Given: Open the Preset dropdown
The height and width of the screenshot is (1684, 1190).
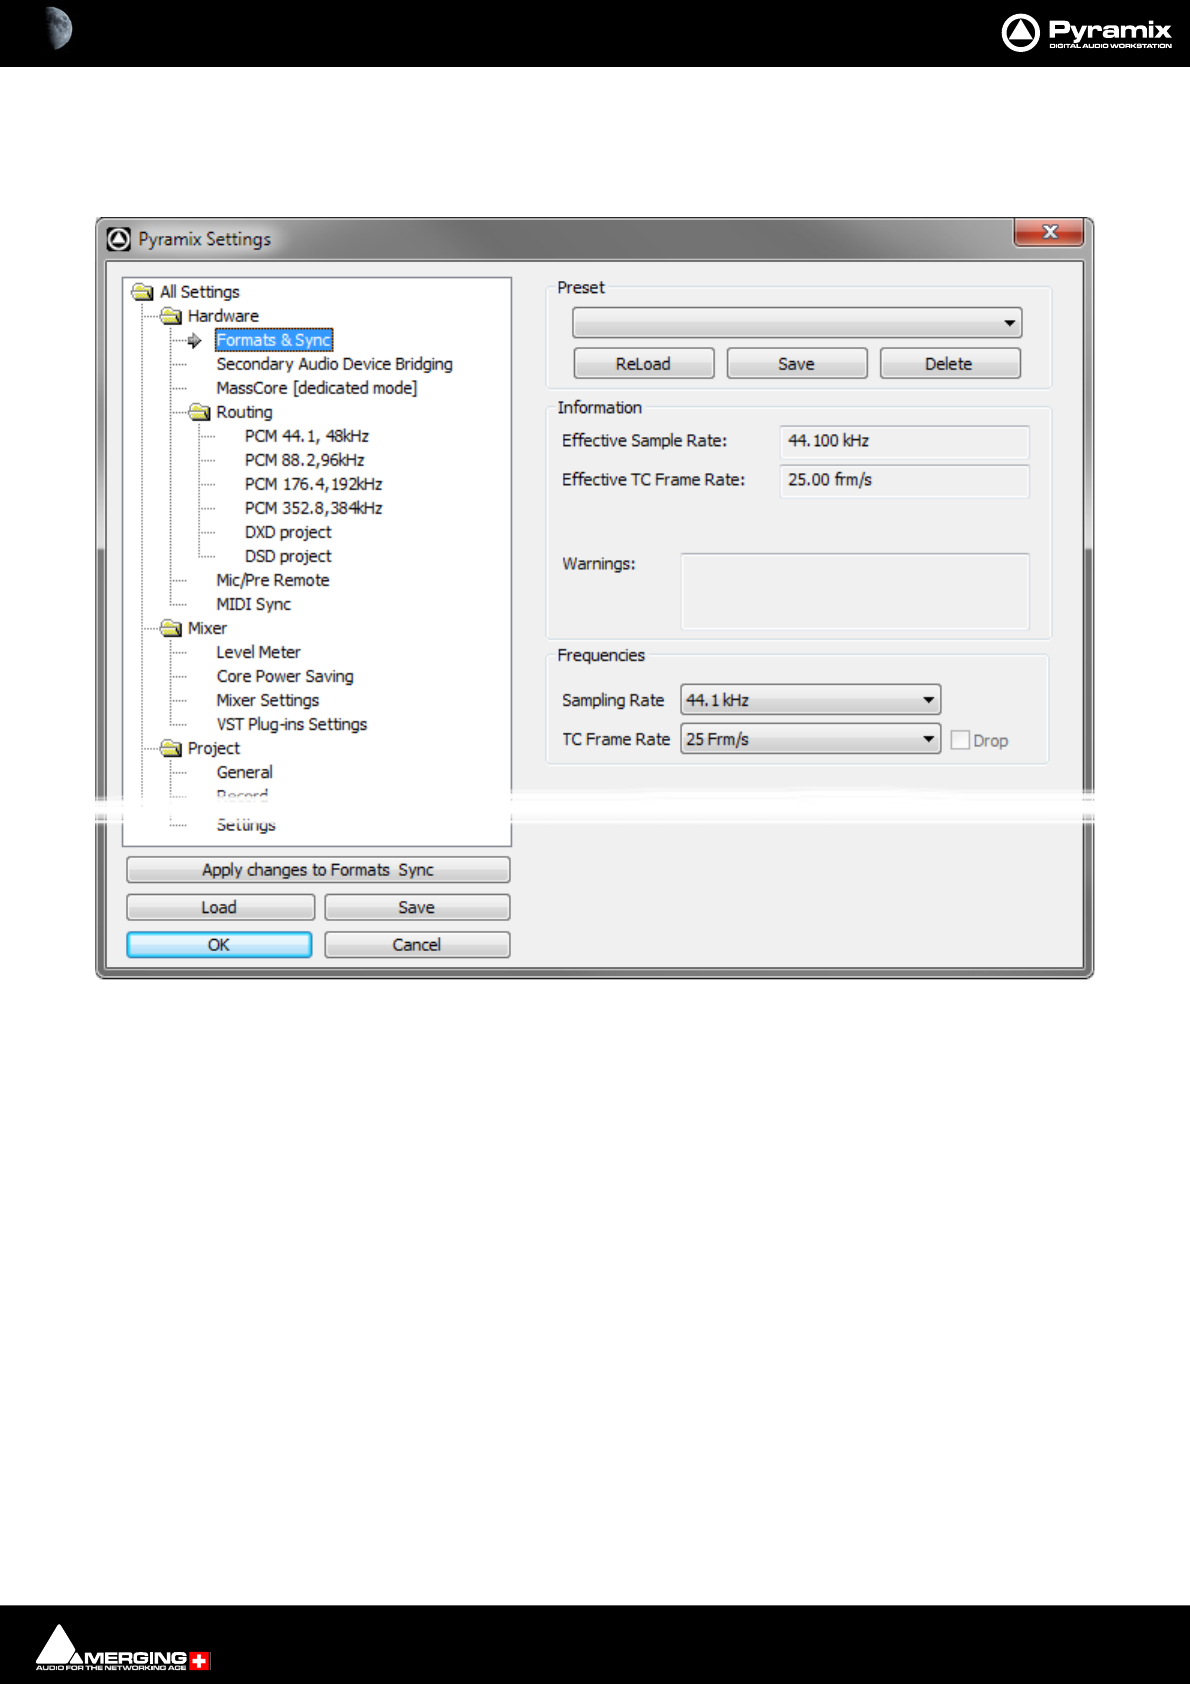Looking at the screenshot, I should point(797,323).
